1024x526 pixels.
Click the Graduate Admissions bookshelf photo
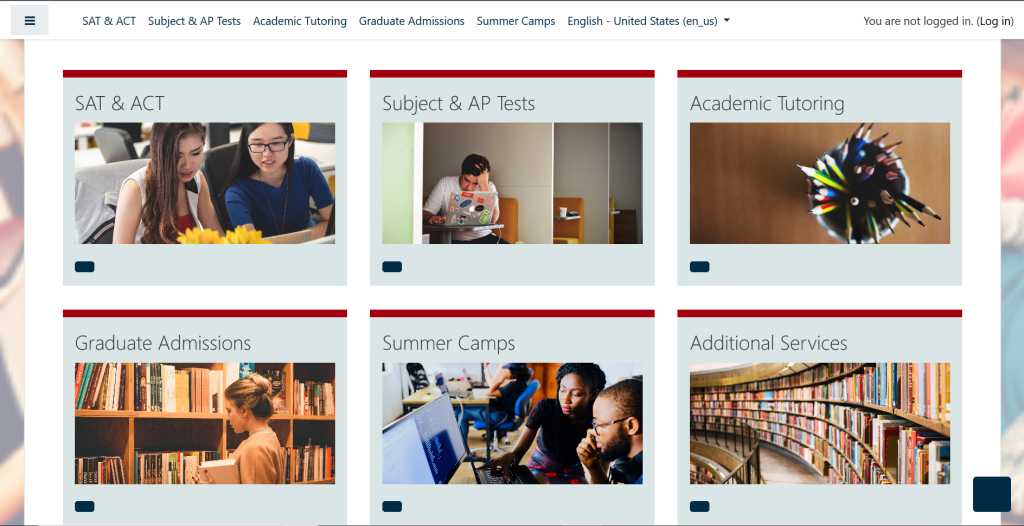pos(205,423)
